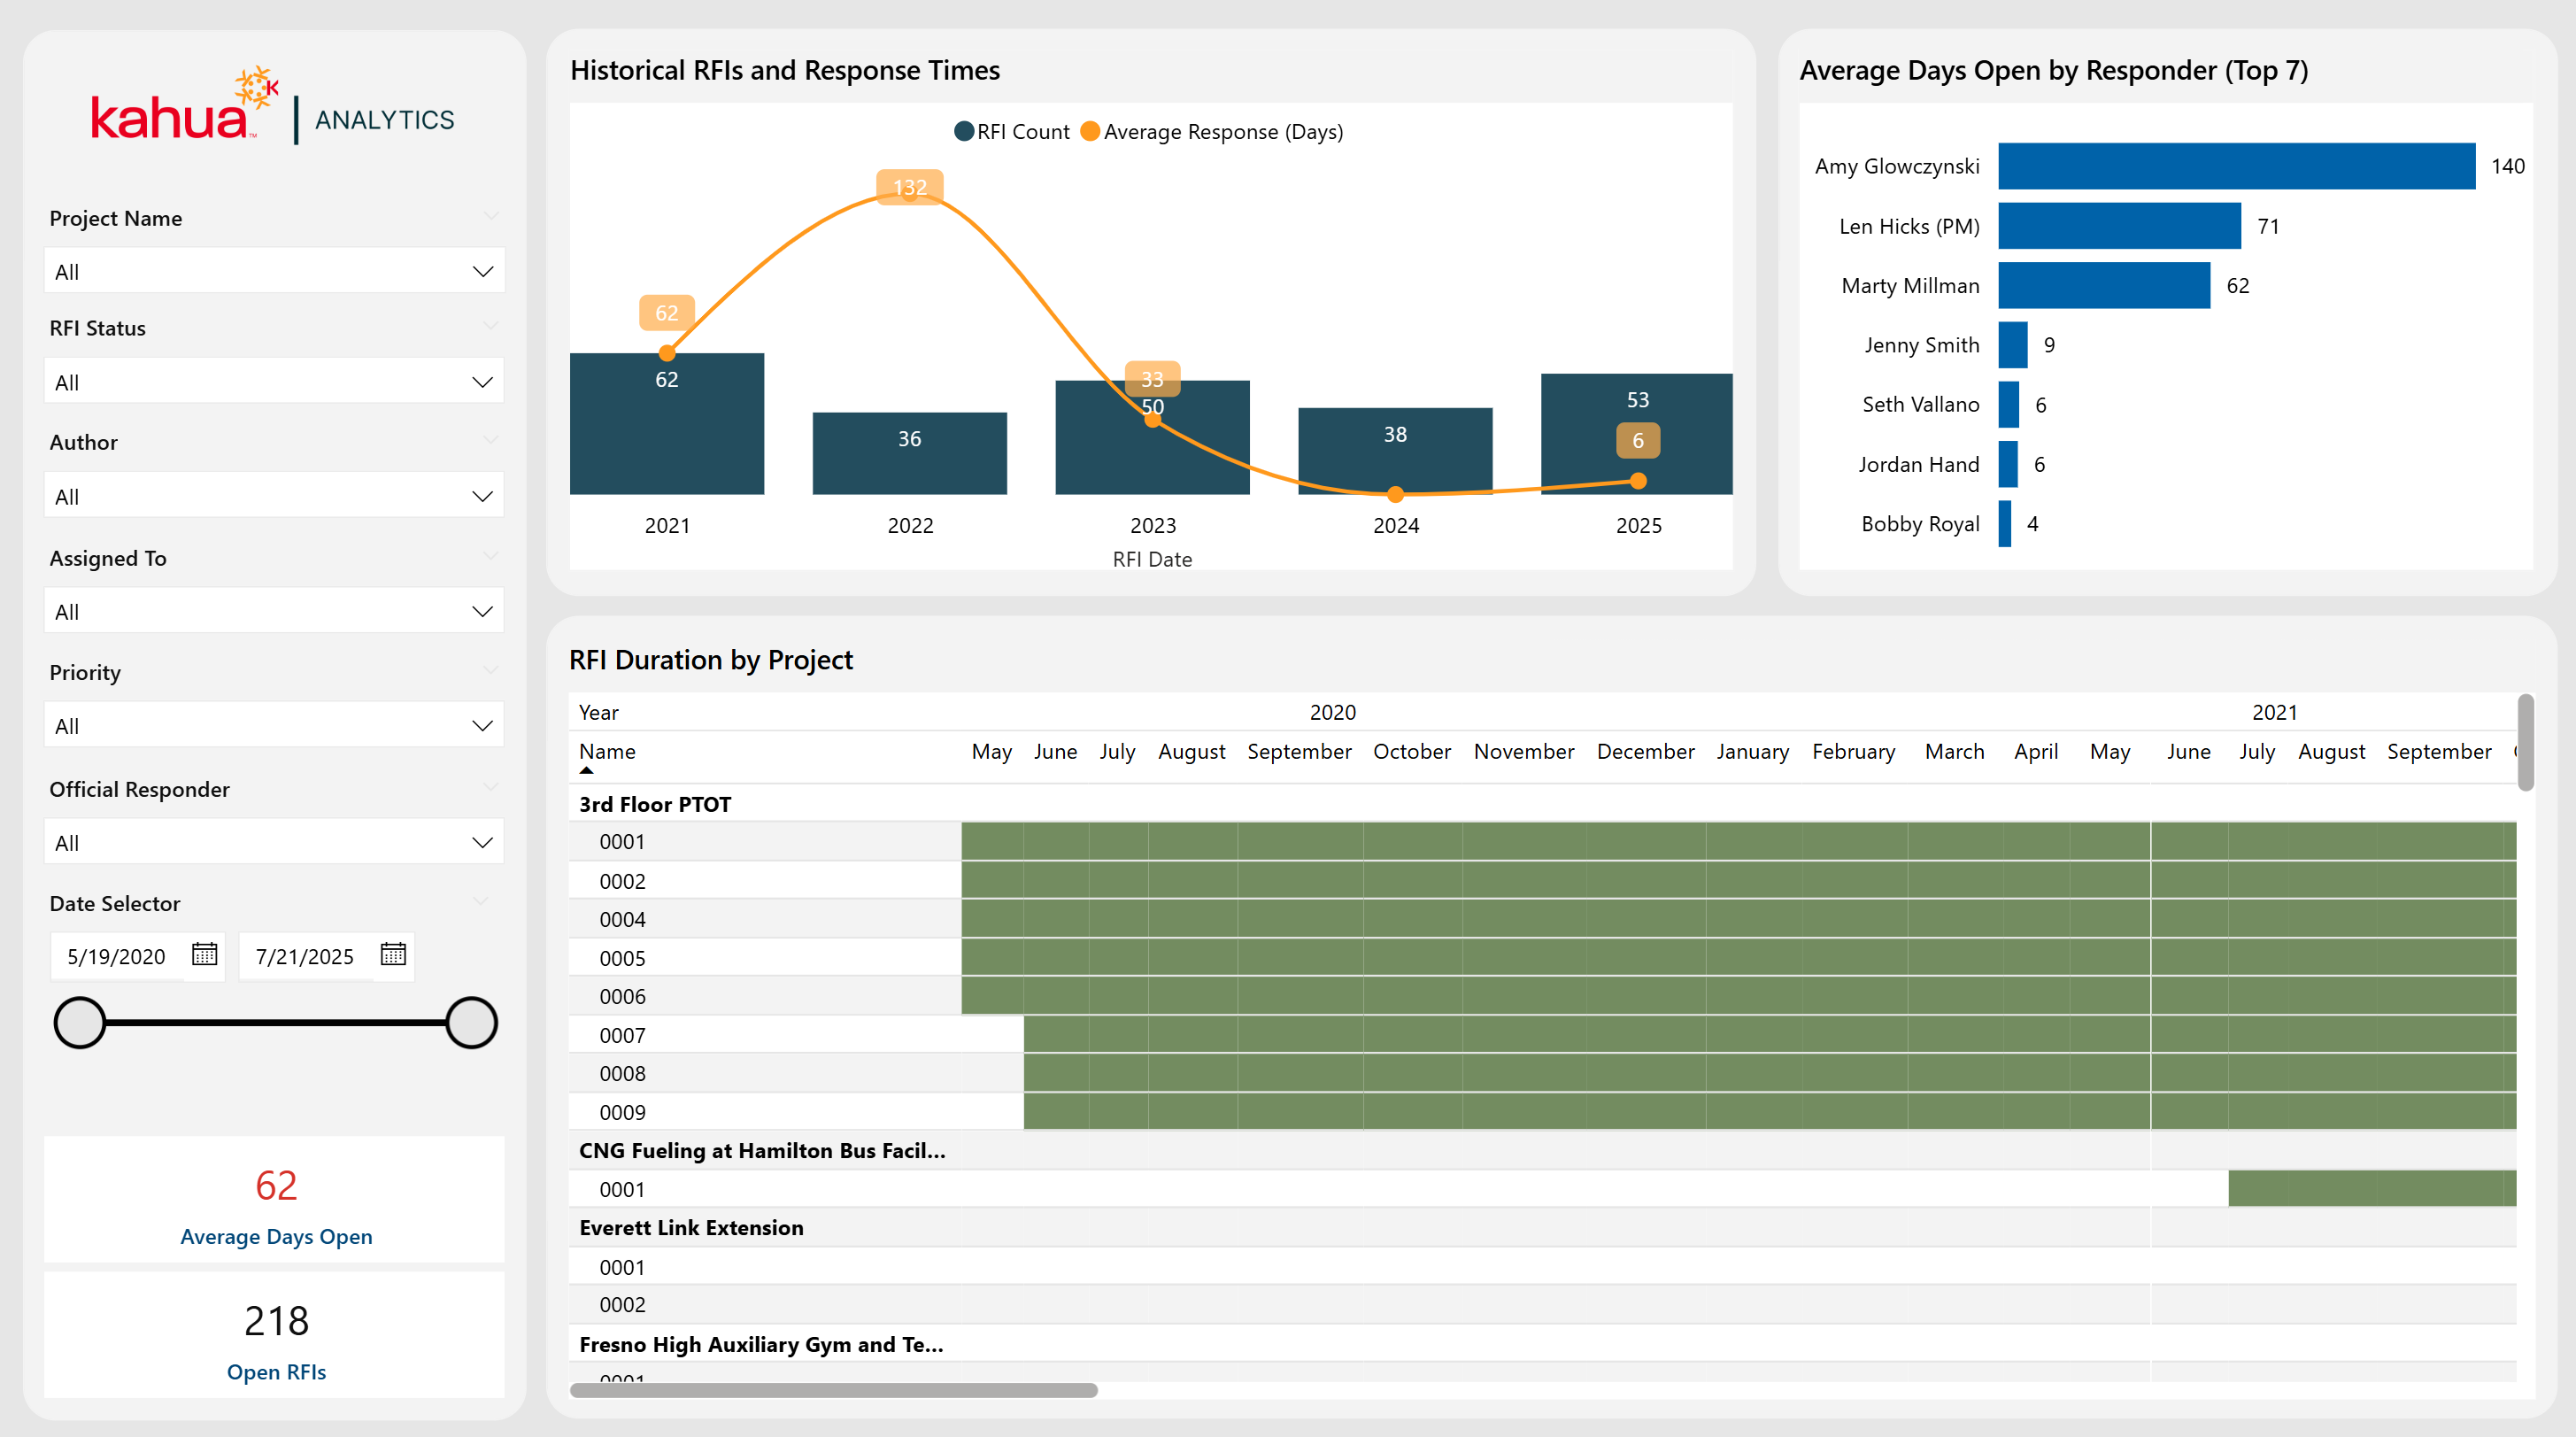The width and height of the screenshot is (2576, 1437).
Task: Click the Amy Glowczynski bar
Action: 2236,166
